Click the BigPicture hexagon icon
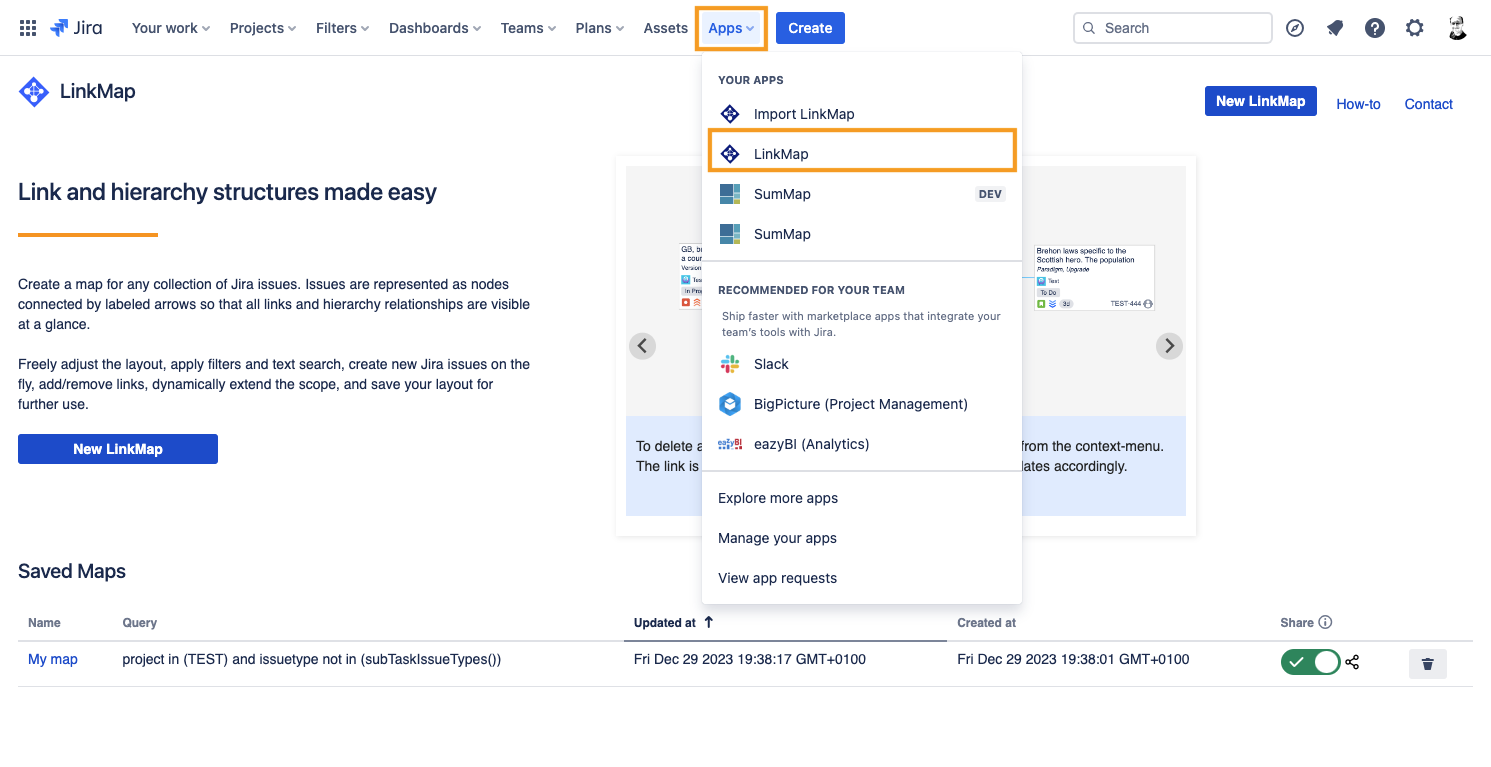Viewport: 1491px width, 767px height. tap(730, 404)
